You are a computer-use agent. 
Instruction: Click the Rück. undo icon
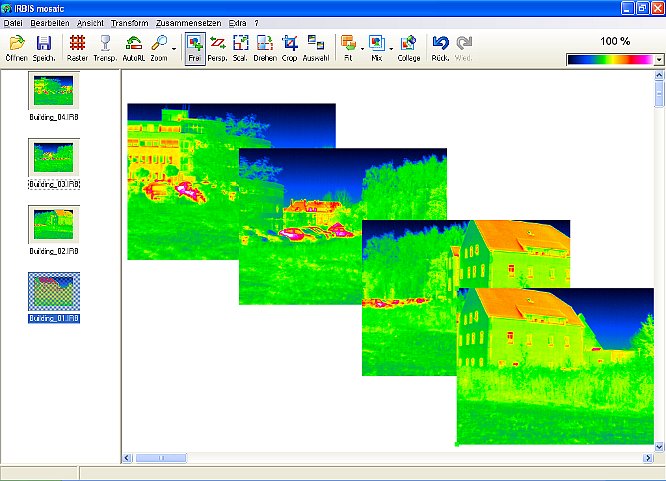pos(440,43)
